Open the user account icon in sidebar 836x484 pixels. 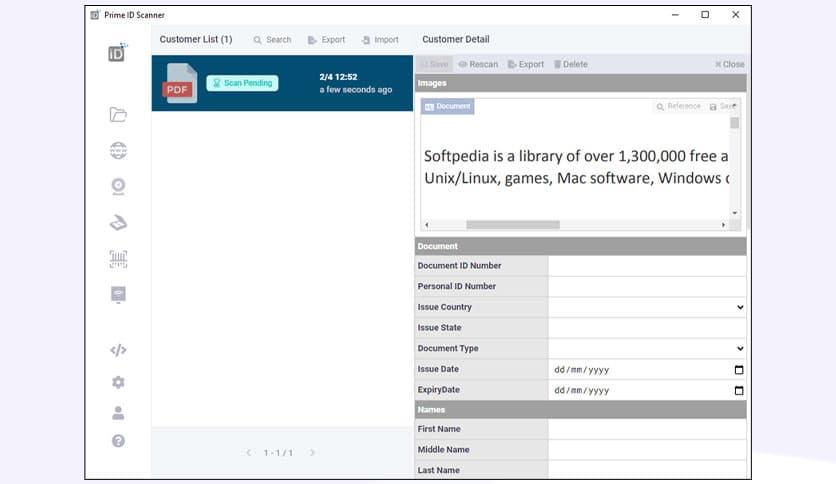(x=118, y=413)
